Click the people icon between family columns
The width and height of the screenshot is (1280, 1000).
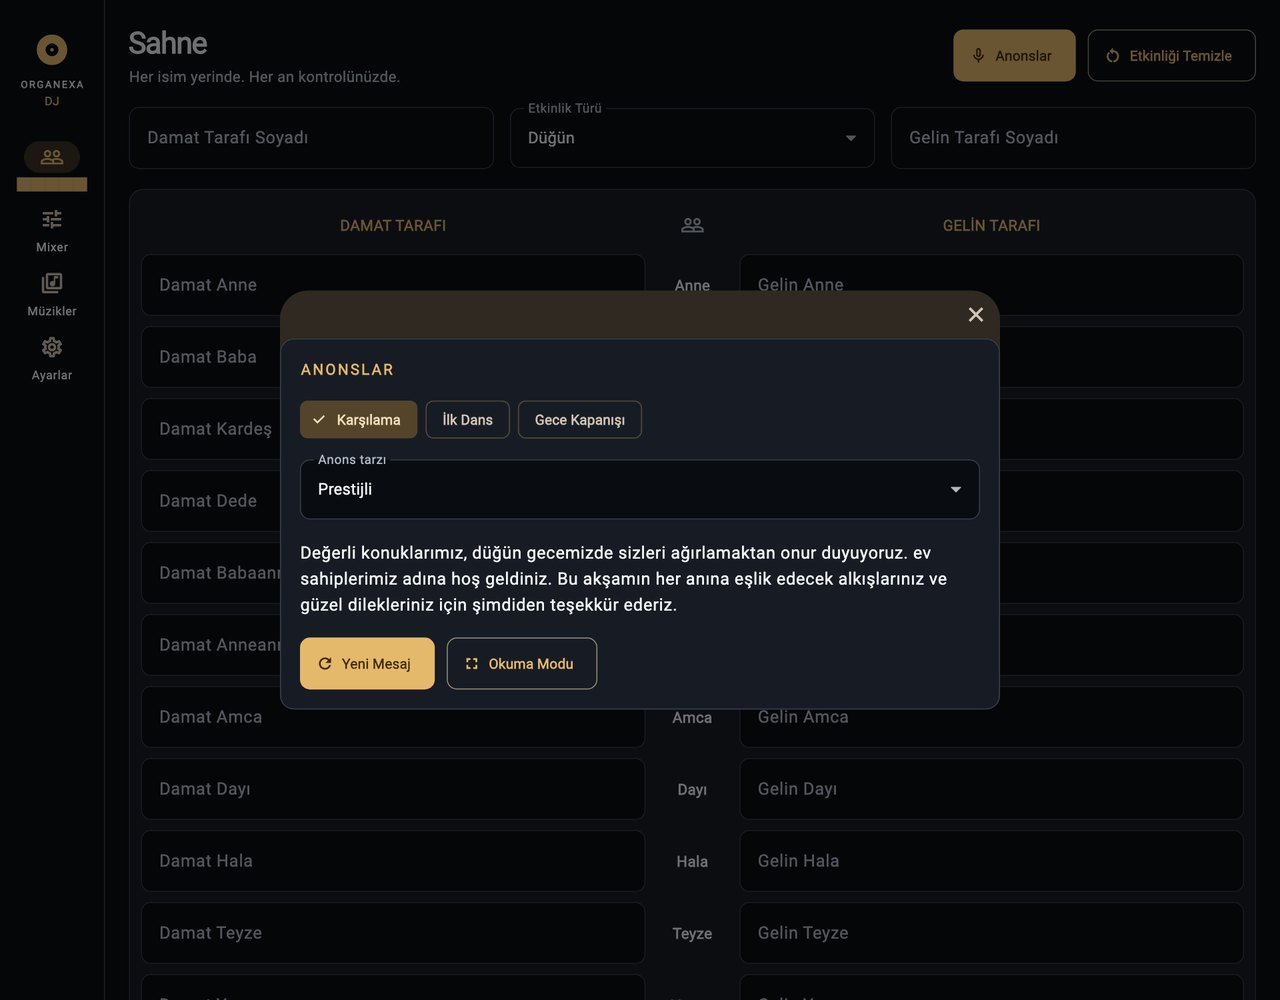pyautogui.click(x=692, y=225)
